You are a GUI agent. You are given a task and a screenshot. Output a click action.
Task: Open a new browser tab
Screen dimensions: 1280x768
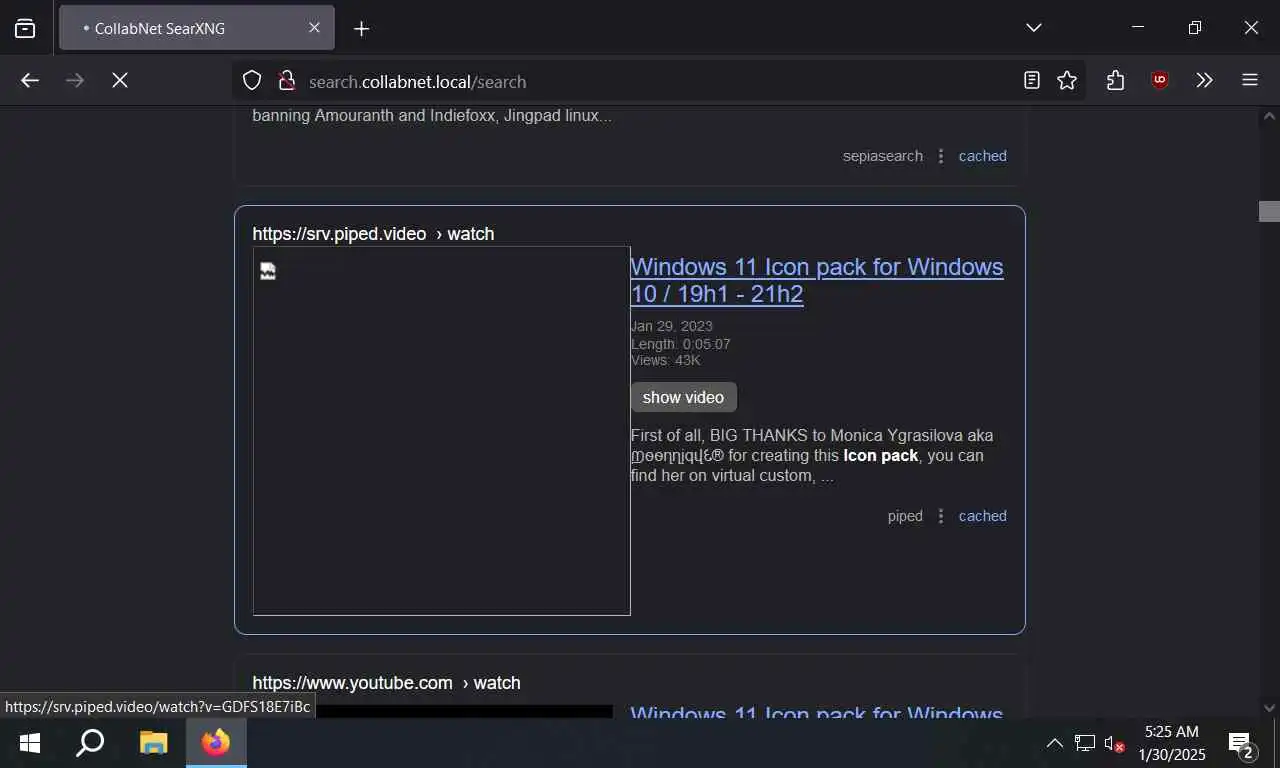point(362,28)
